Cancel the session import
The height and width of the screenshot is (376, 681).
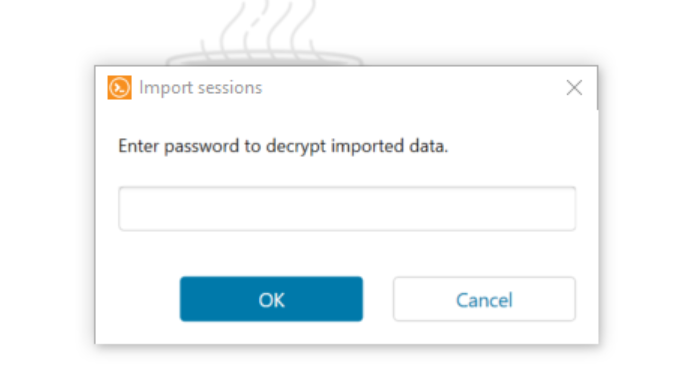point(484,299)
